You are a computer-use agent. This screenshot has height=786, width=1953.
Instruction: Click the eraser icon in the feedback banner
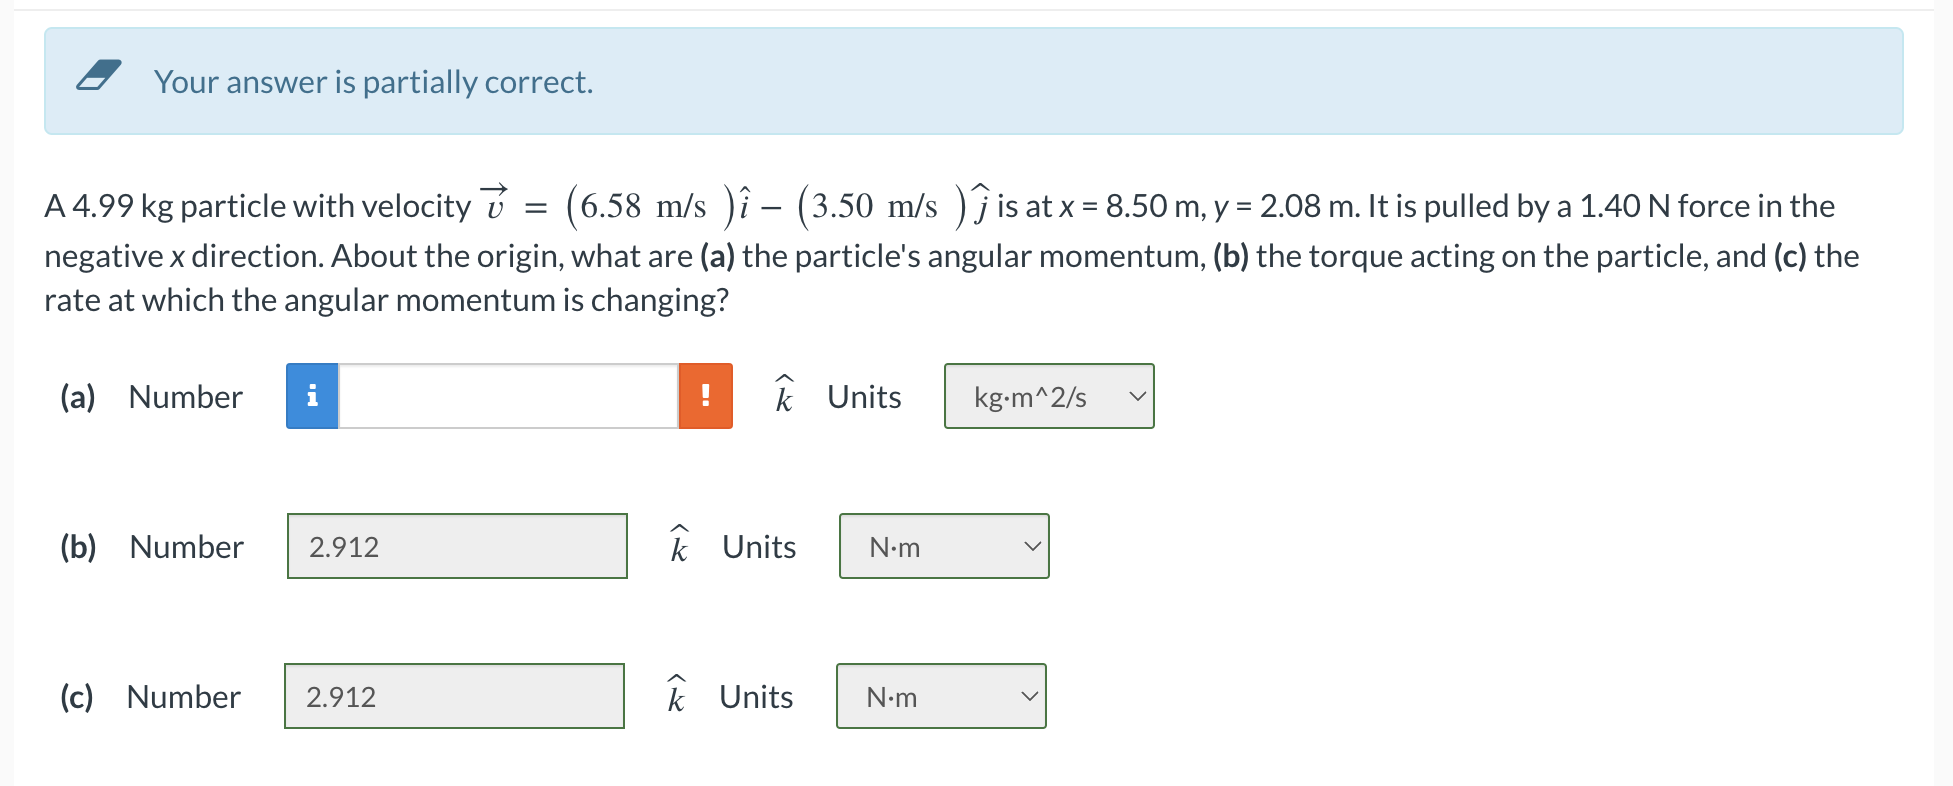[x=99, y=74]
